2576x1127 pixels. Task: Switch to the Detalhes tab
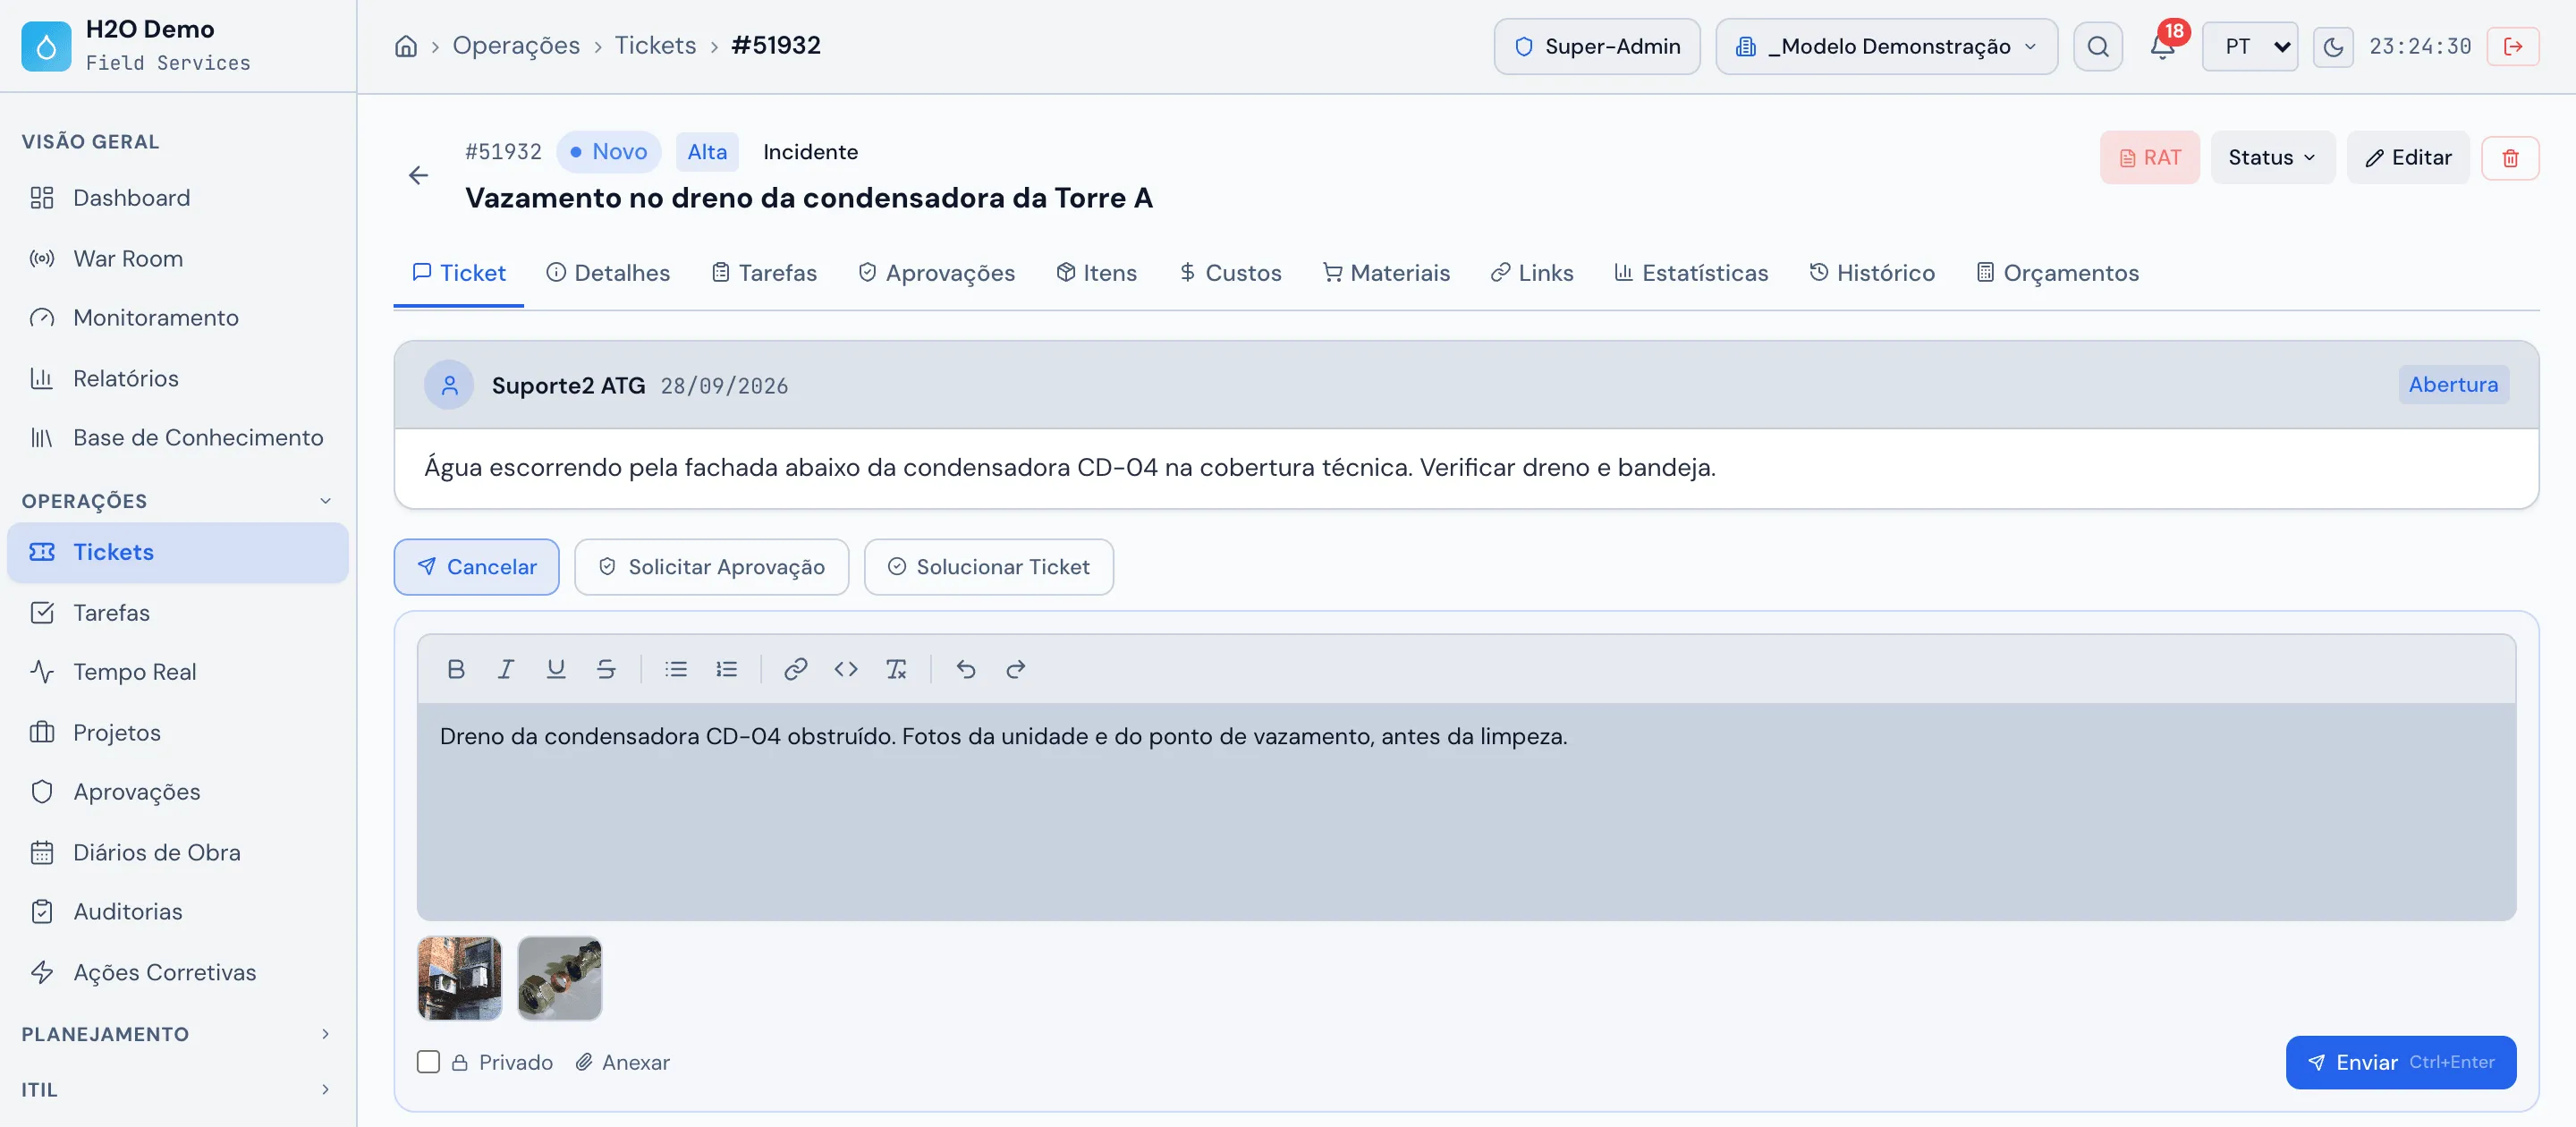[608, 273]
